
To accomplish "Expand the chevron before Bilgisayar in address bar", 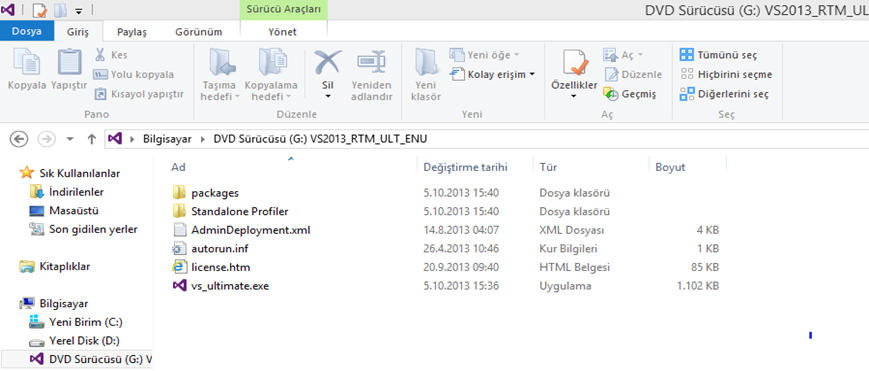I will coord(132,139).
